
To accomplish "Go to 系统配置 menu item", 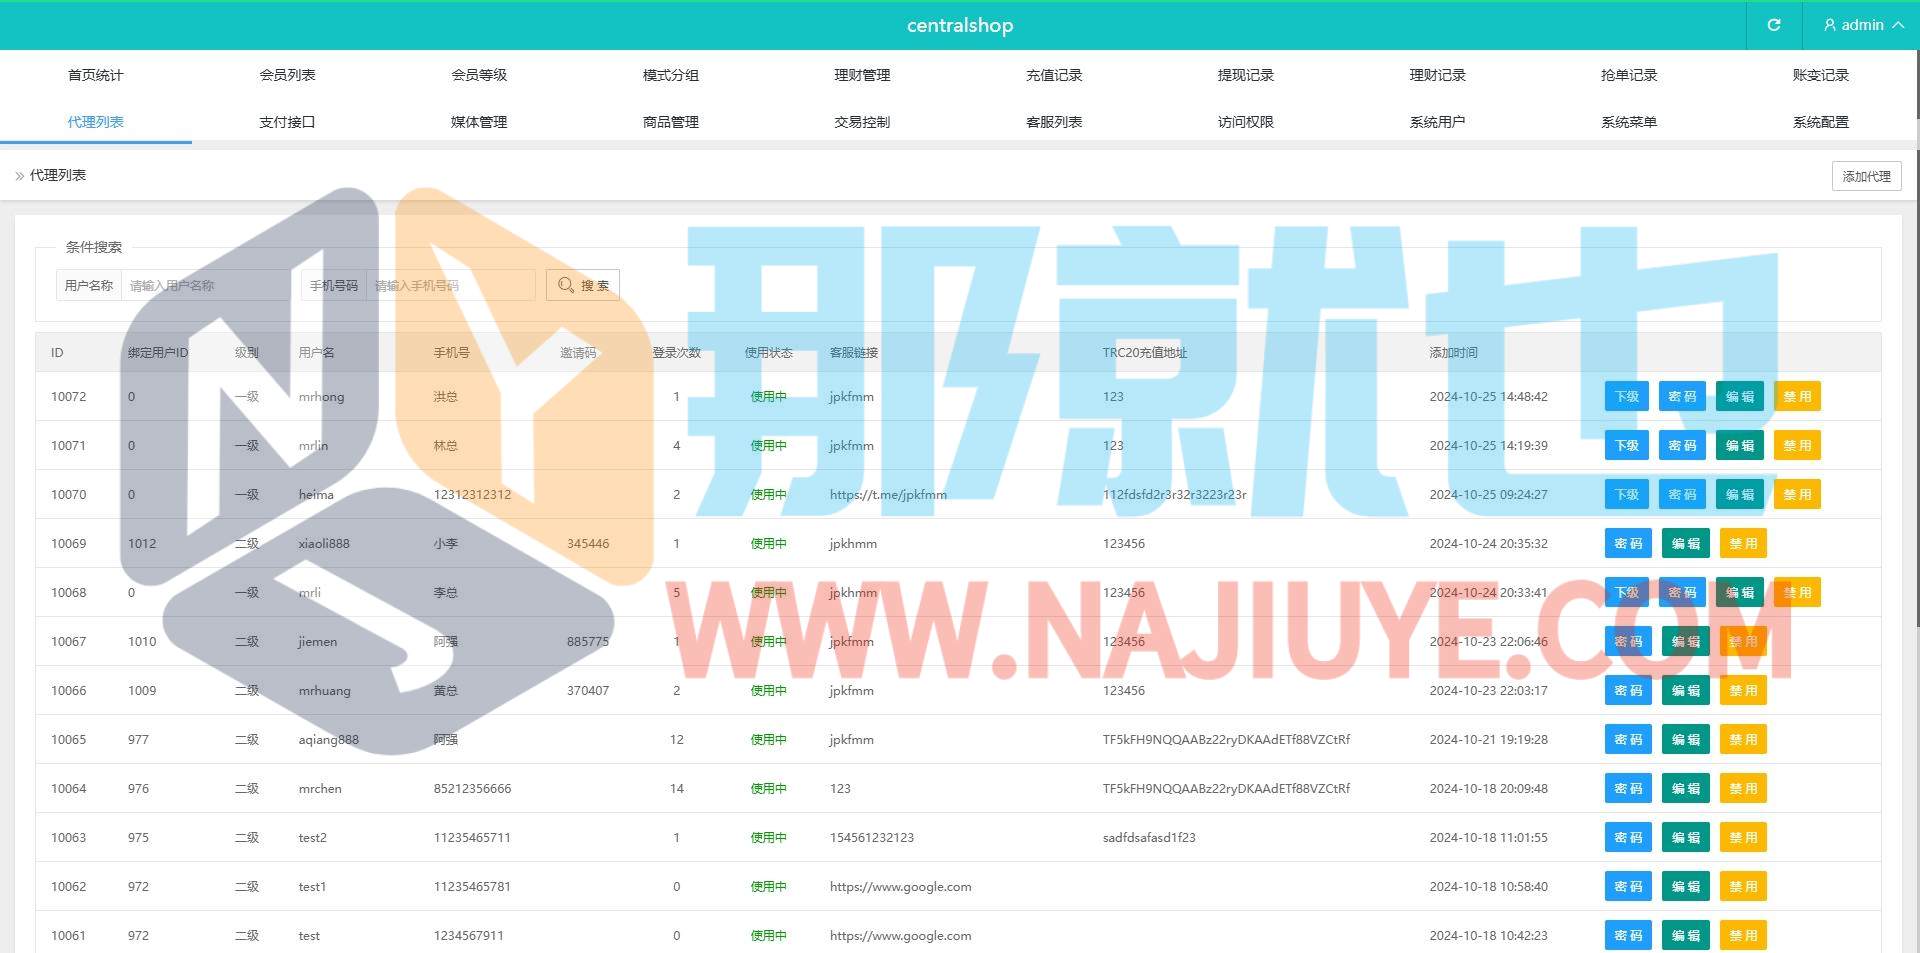I will point(1820,122).
